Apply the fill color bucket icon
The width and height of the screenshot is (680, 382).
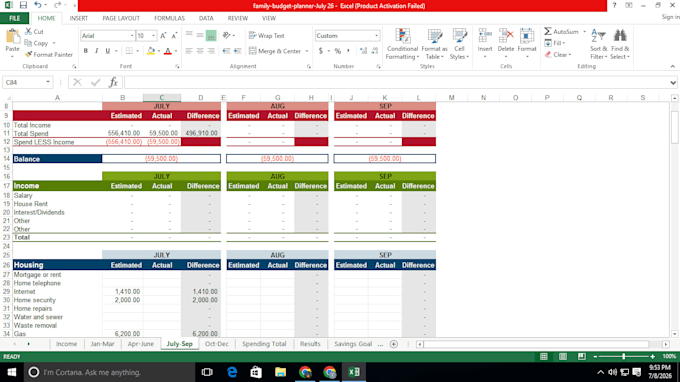pyautogui.click(x=151, y=51)
